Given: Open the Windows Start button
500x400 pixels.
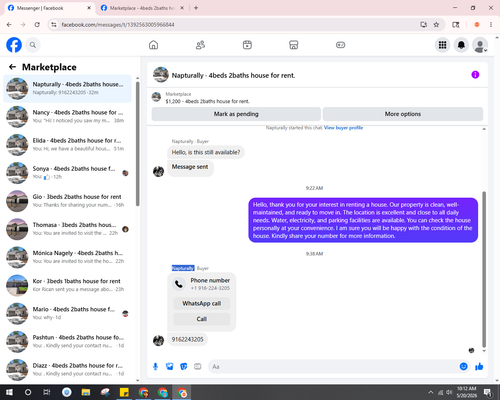Looking at the screenshot, I should pos(9,392).
